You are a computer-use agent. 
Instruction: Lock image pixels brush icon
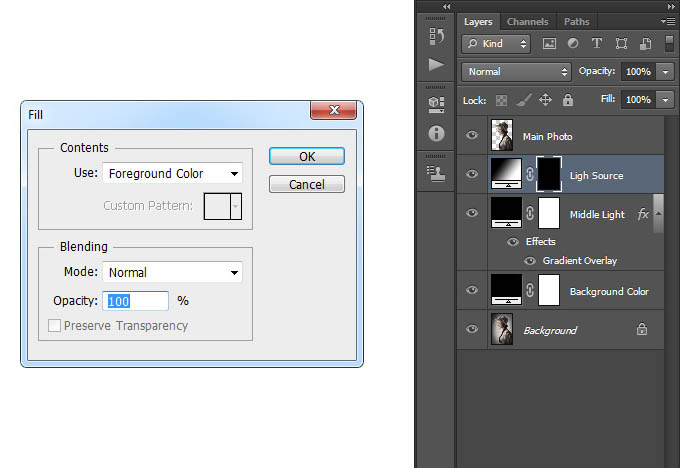(524, 100)
